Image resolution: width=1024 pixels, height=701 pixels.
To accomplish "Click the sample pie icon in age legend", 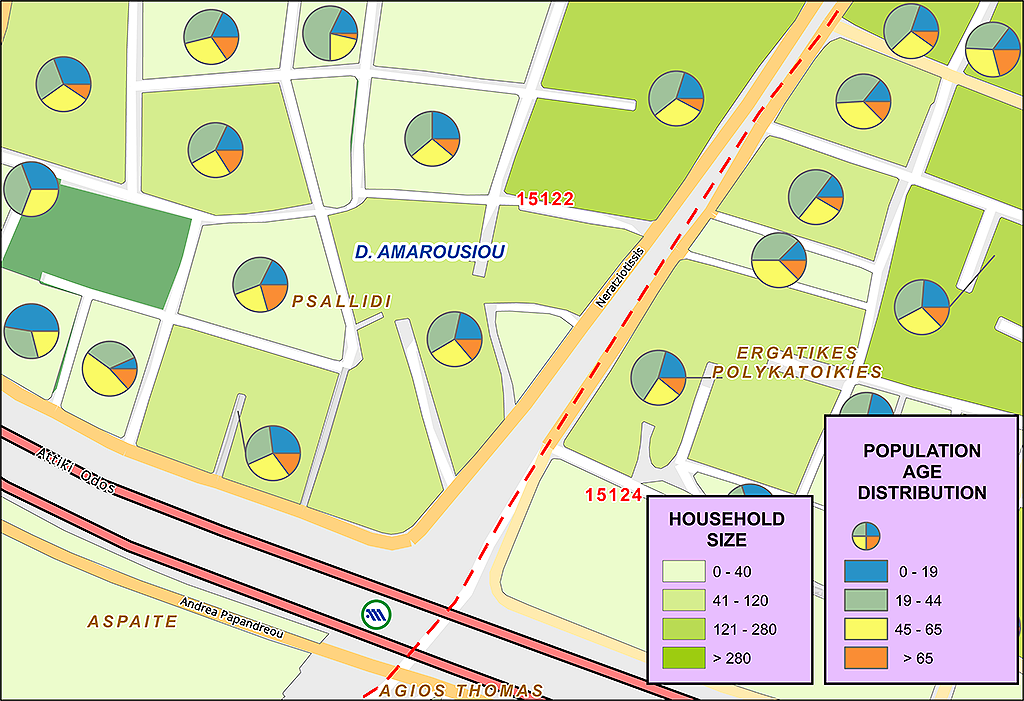I will tap(866, 536).
